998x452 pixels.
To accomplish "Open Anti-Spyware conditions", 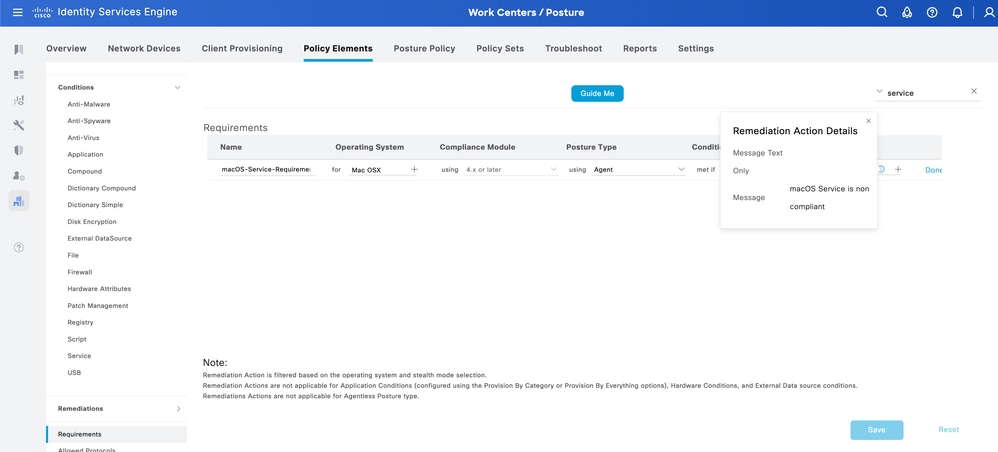I will click(89, 121).
